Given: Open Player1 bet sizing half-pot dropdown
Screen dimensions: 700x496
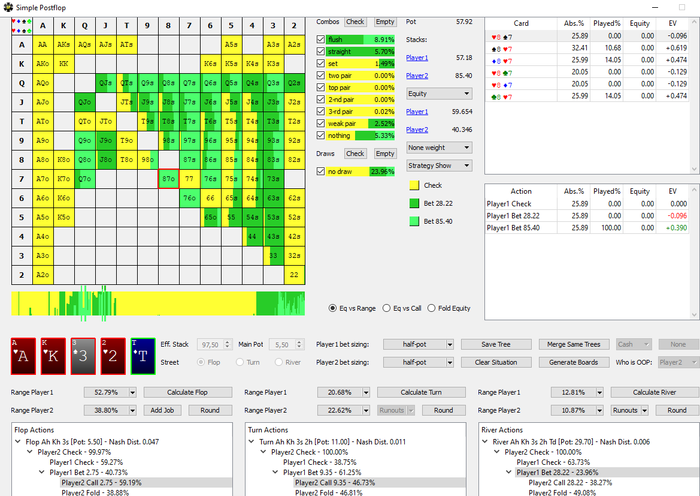Looking at the screenshot, I should [418, 344].
